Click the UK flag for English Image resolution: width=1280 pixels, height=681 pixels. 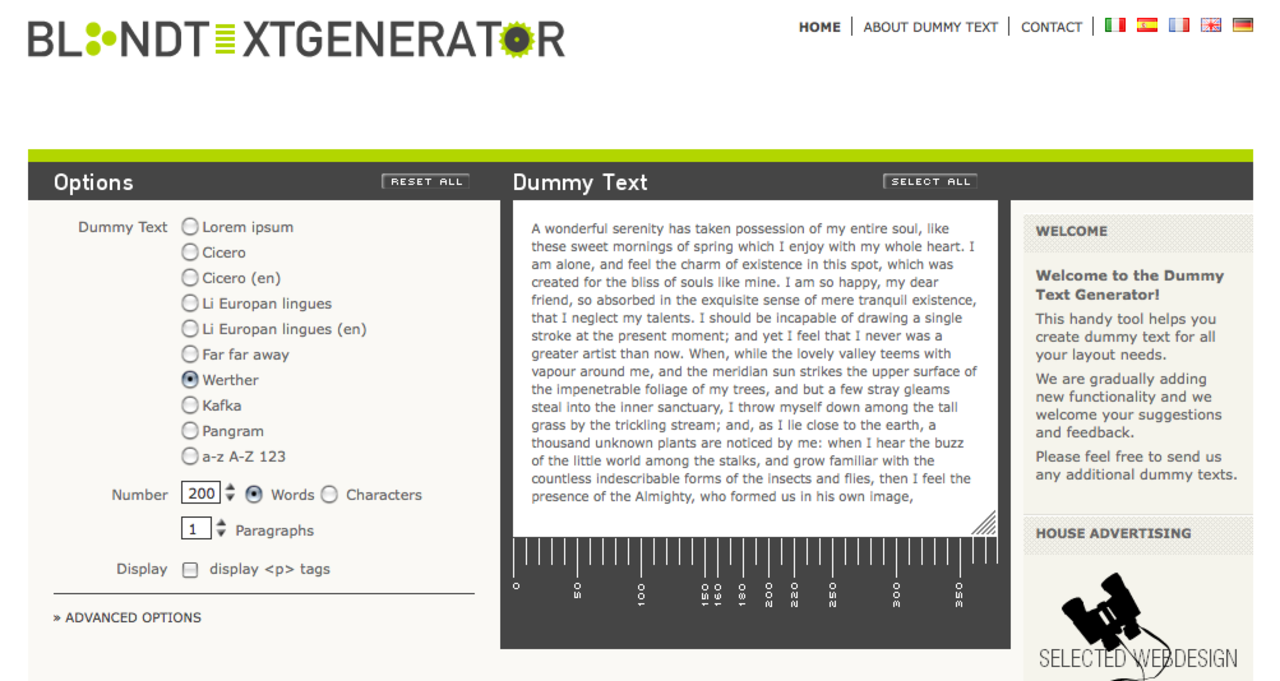tap(1210, 24)
